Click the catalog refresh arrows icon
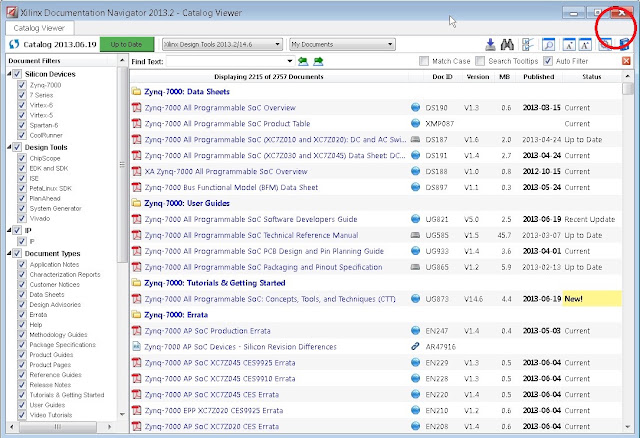 14,44
